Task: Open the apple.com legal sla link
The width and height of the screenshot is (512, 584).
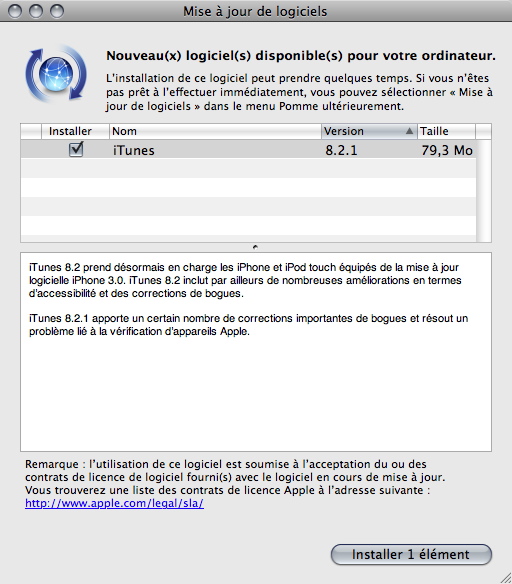Action: pos(114,503)
